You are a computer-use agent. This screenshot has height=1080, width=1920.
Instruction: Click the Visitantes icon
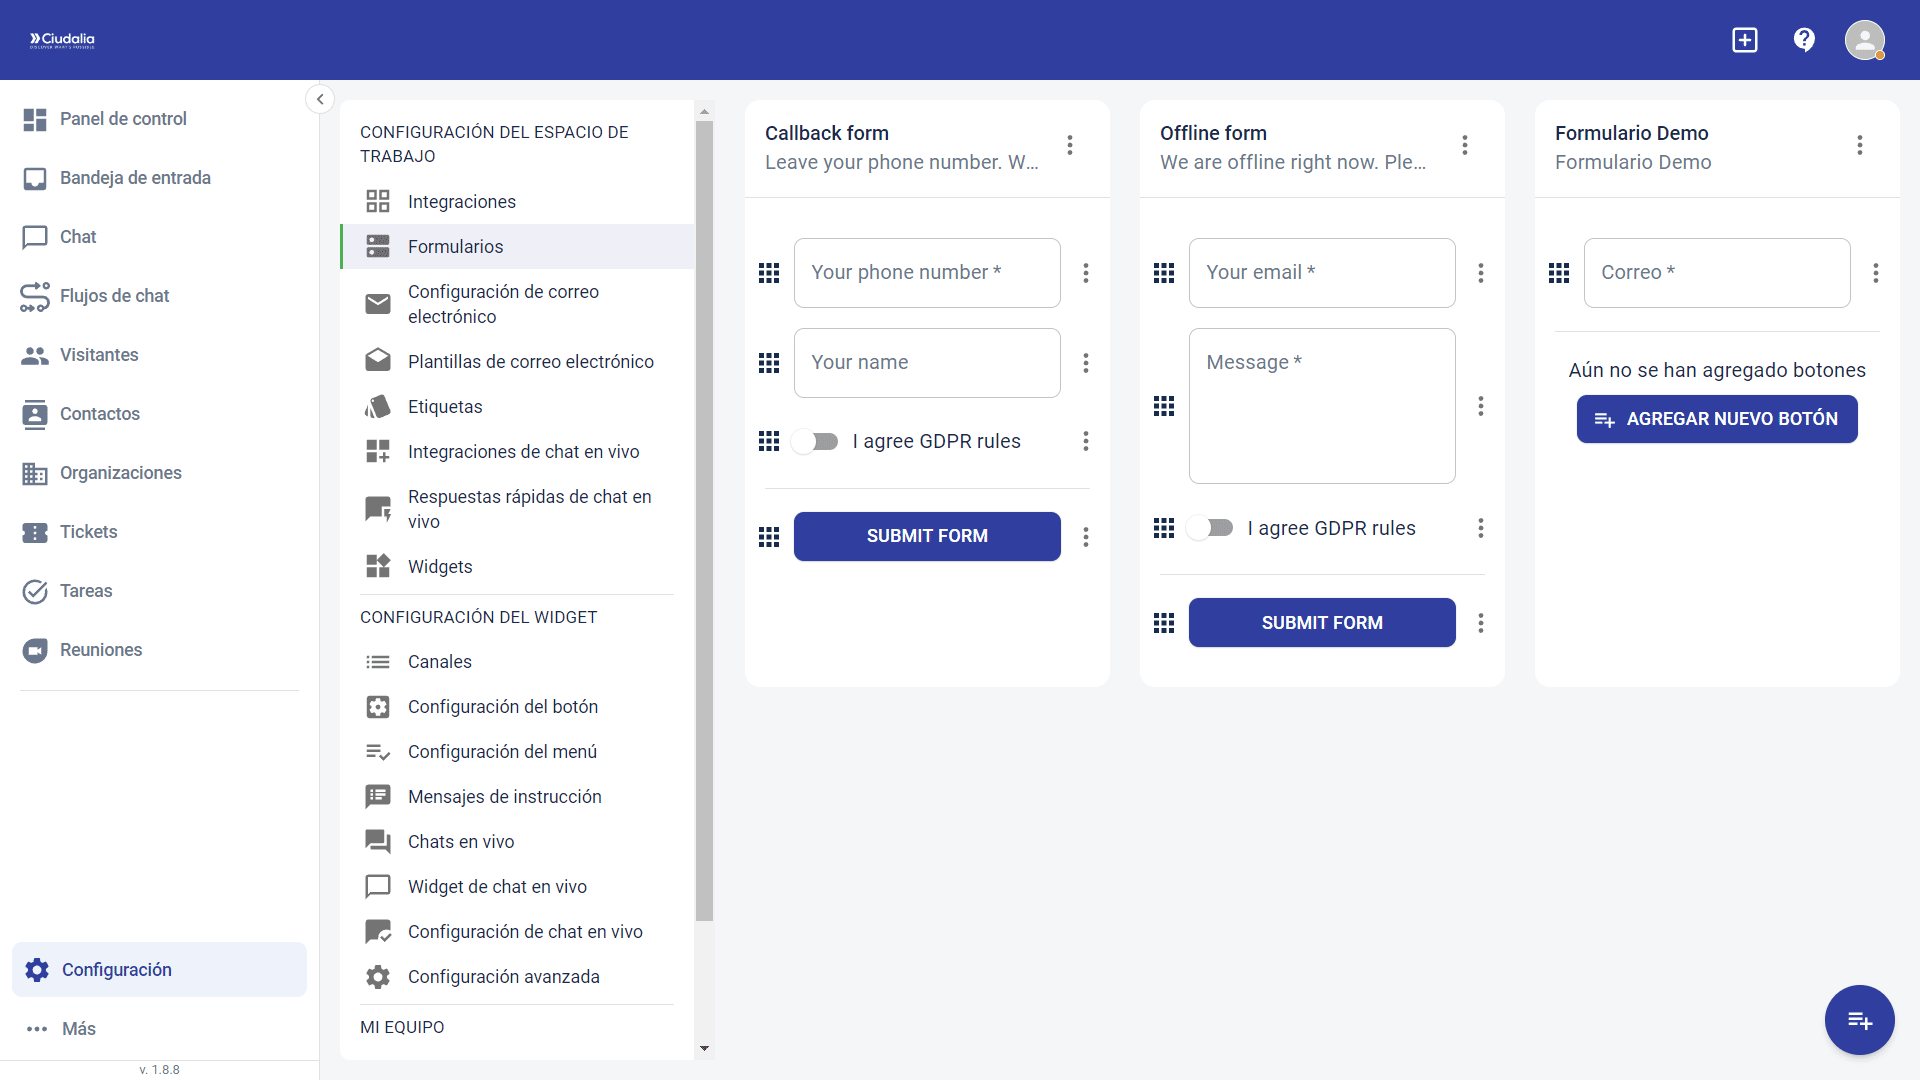(35, 355)
